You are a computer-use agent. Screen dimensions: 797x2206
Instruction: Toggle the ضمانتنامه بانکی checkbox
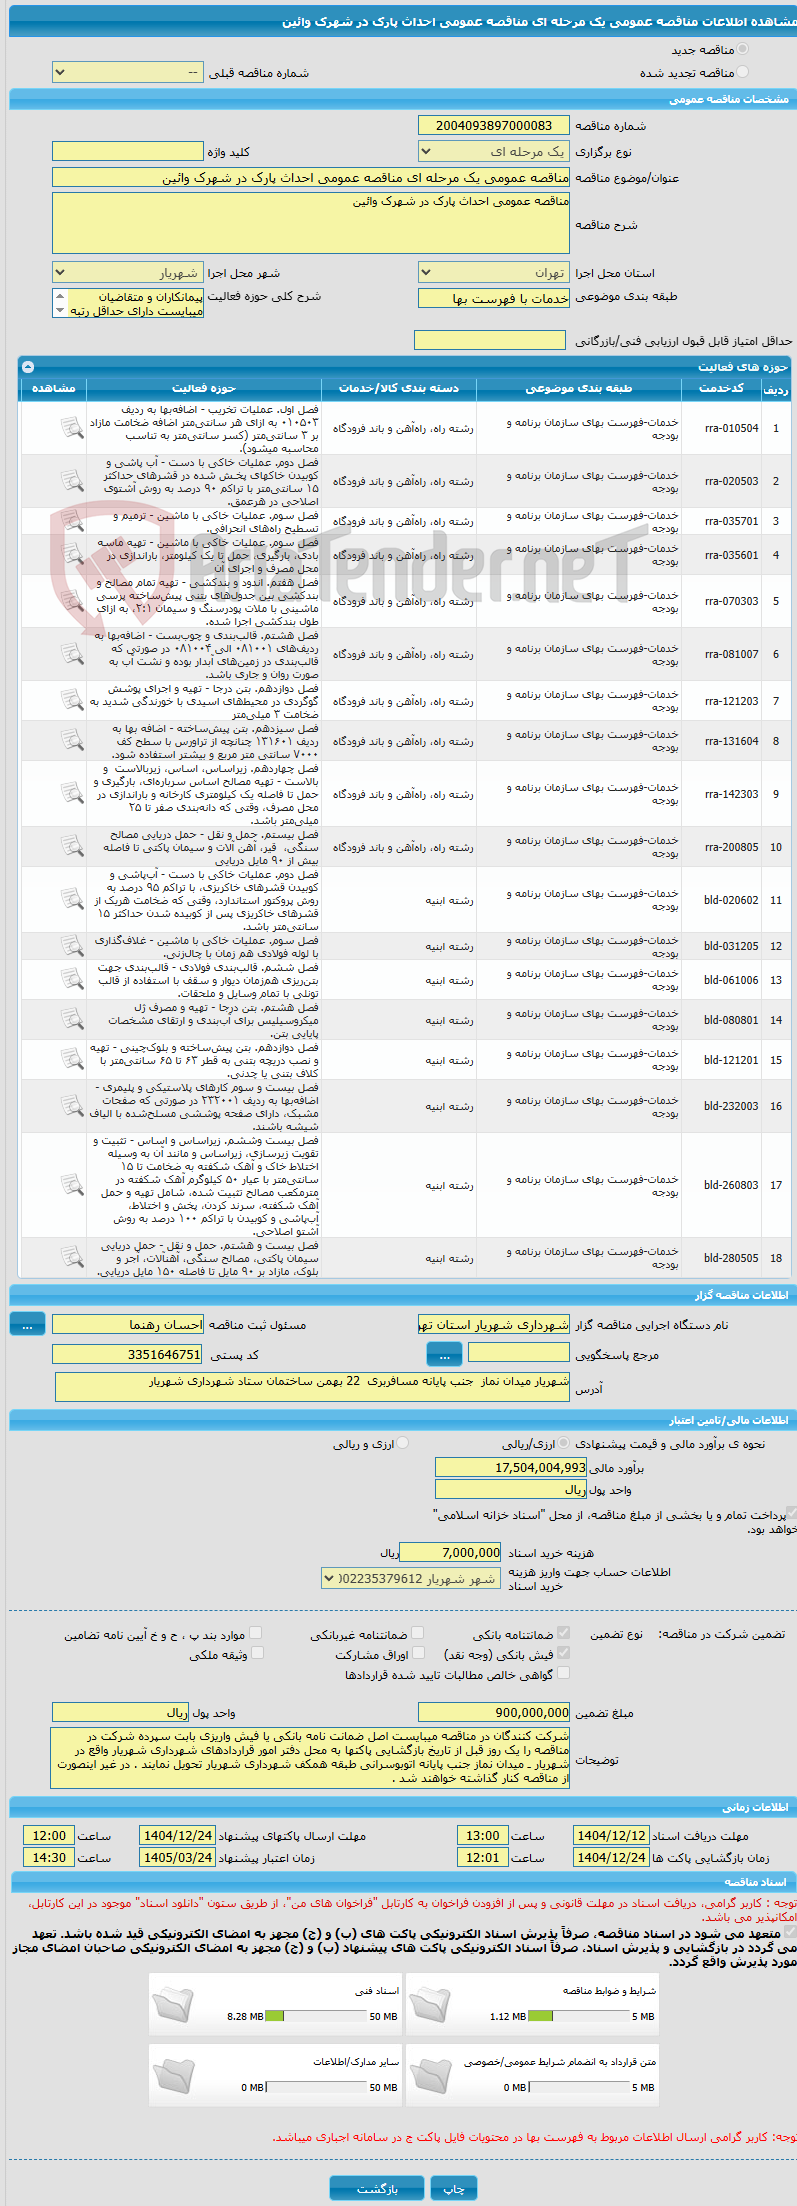click(x=563, y=1633)
